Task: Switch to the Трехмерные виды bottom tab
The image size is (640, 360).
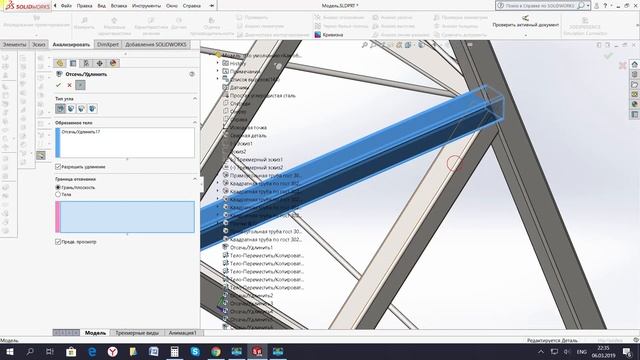Action: coord(137,333)
